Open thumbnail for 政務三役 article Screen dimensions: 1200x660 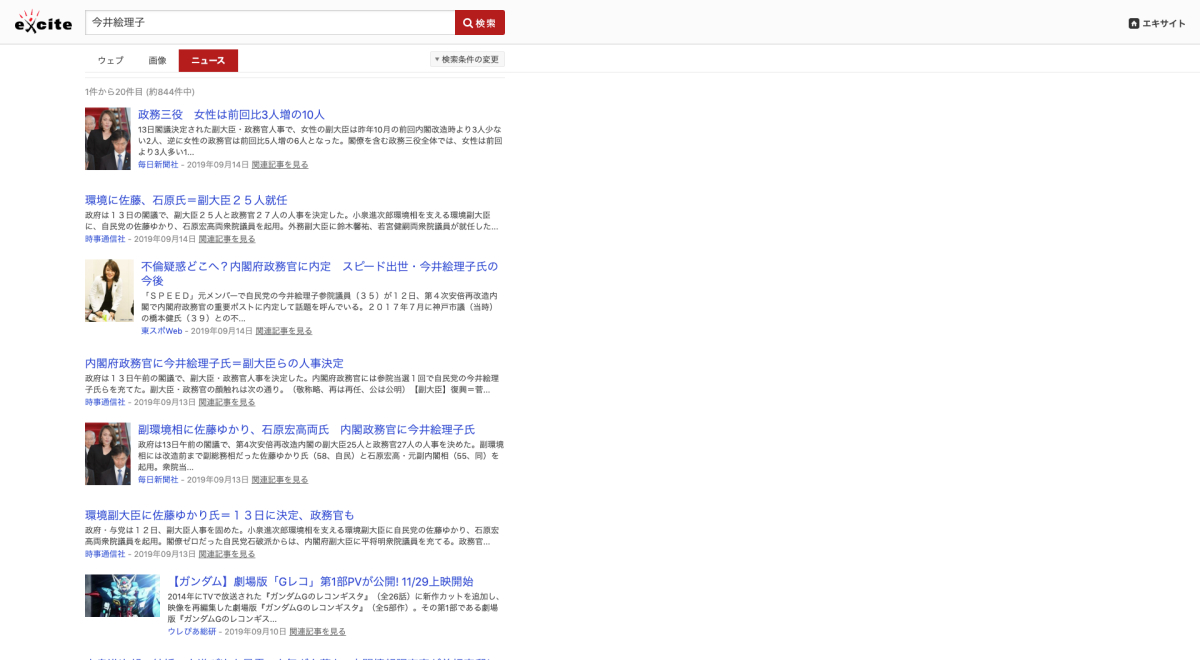point(108,139)
